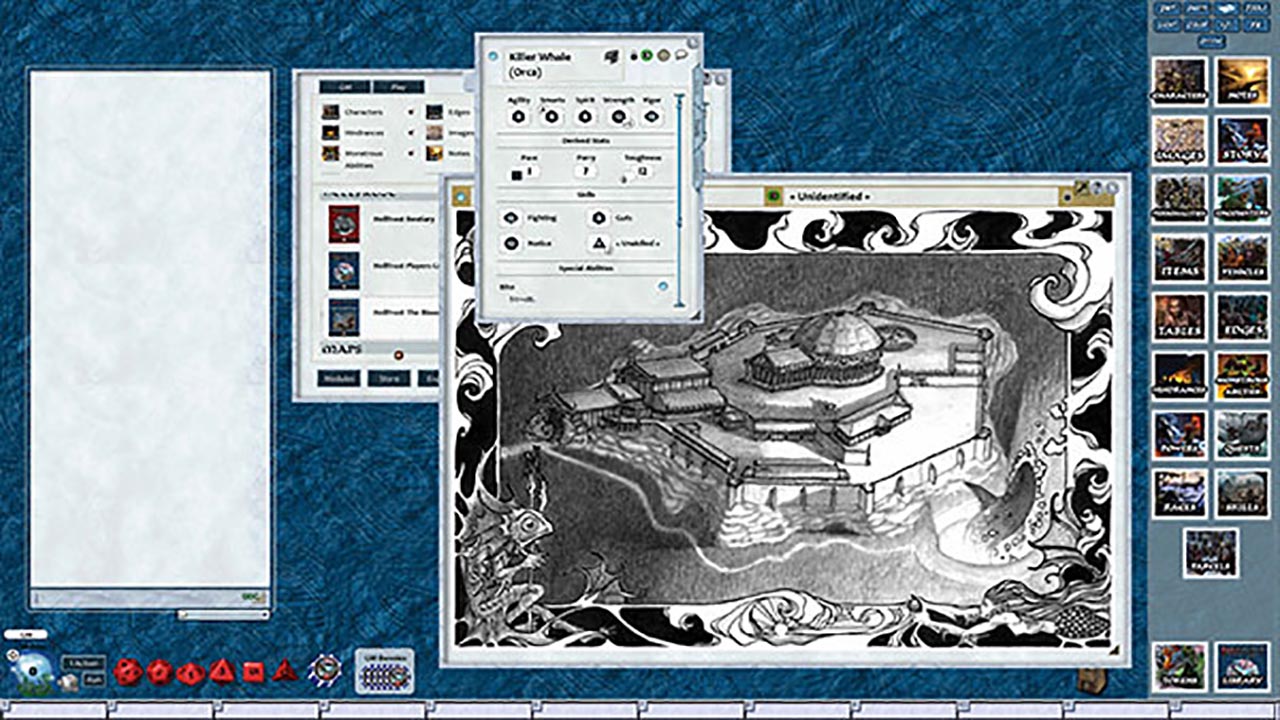Pick the red d20 die
This screenshot has height=720, width=1280.
[x=127, y=671]
